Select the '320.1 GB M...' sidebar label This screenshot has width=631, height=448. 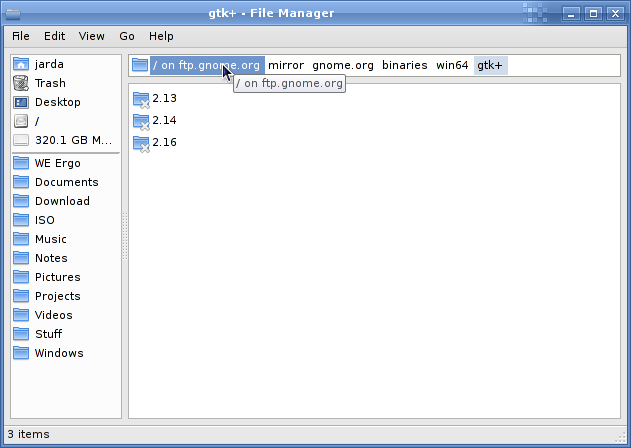point(74,140)
